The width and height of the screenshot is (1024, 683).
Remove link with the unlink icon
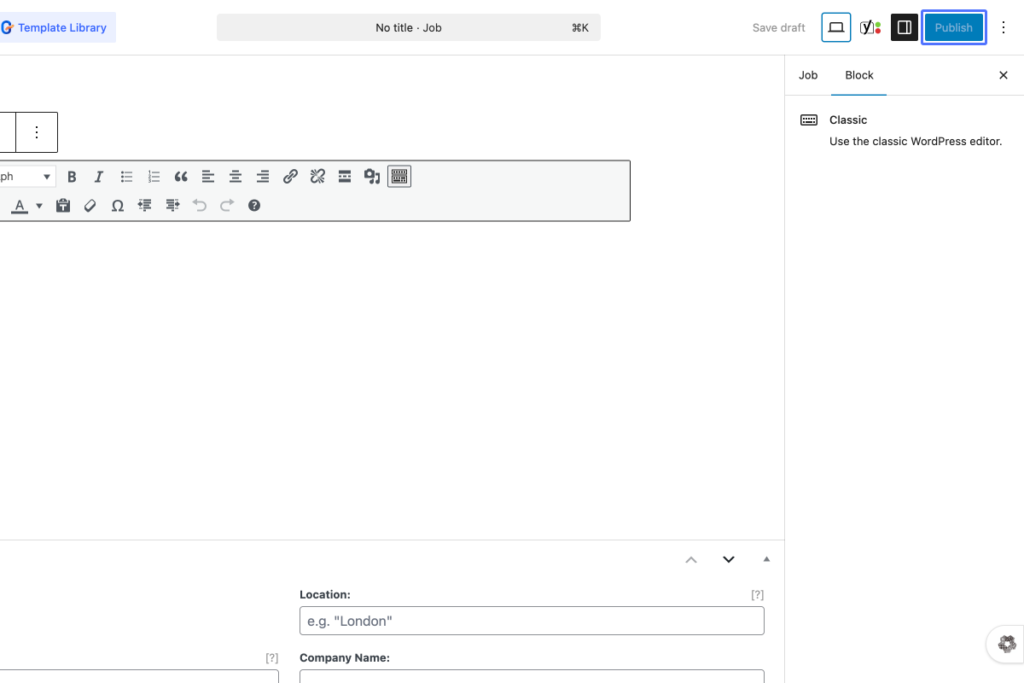click(317, 176)
